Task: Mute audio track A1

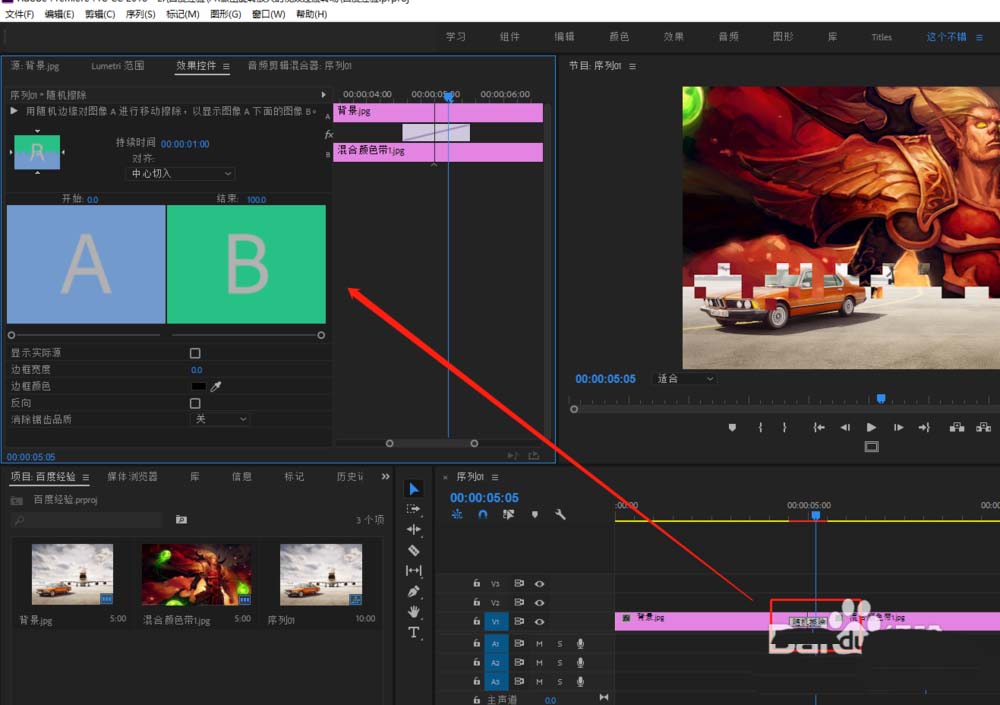Action: point(539,643)
